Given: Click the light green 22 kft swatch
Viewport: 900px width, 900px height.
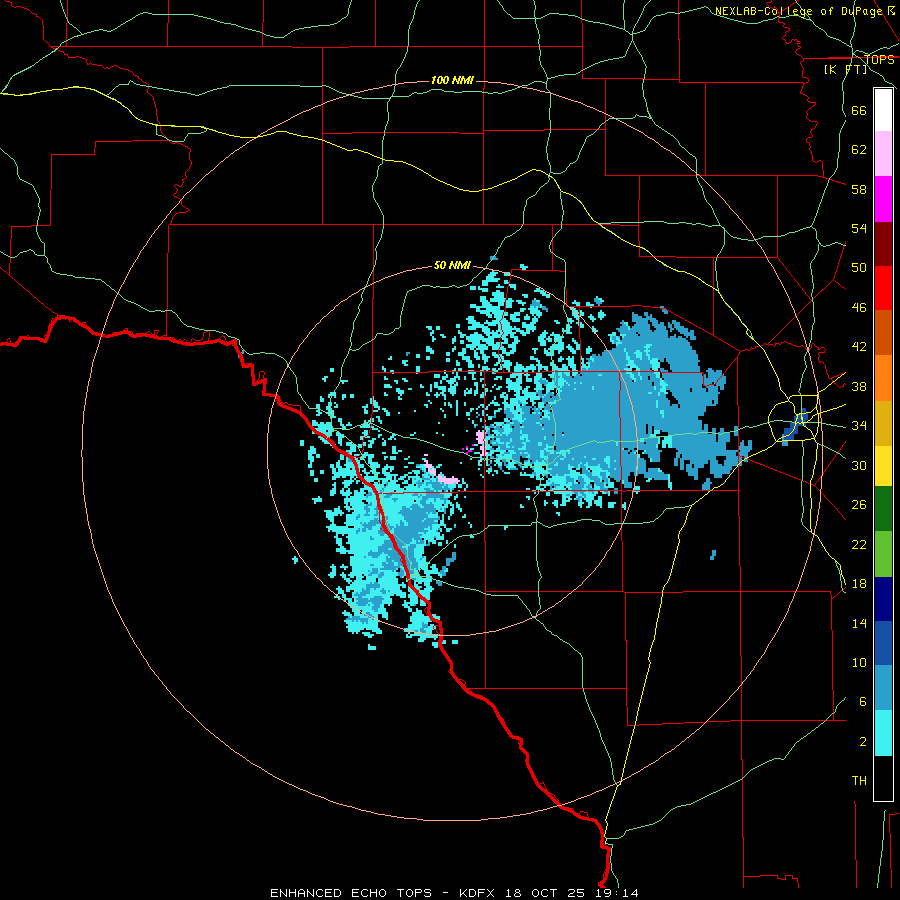Looking at the screenshot, I should click(883, 554).
